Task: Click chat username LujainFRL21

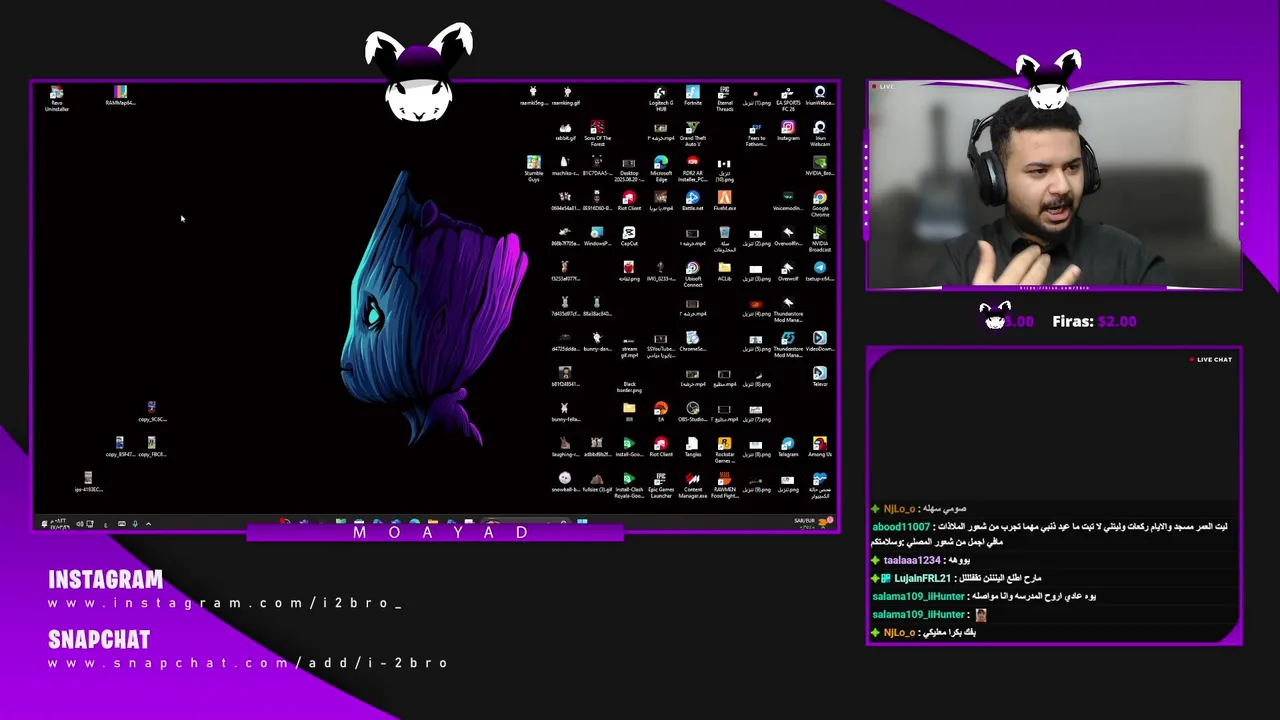Action: pos(922,578)
